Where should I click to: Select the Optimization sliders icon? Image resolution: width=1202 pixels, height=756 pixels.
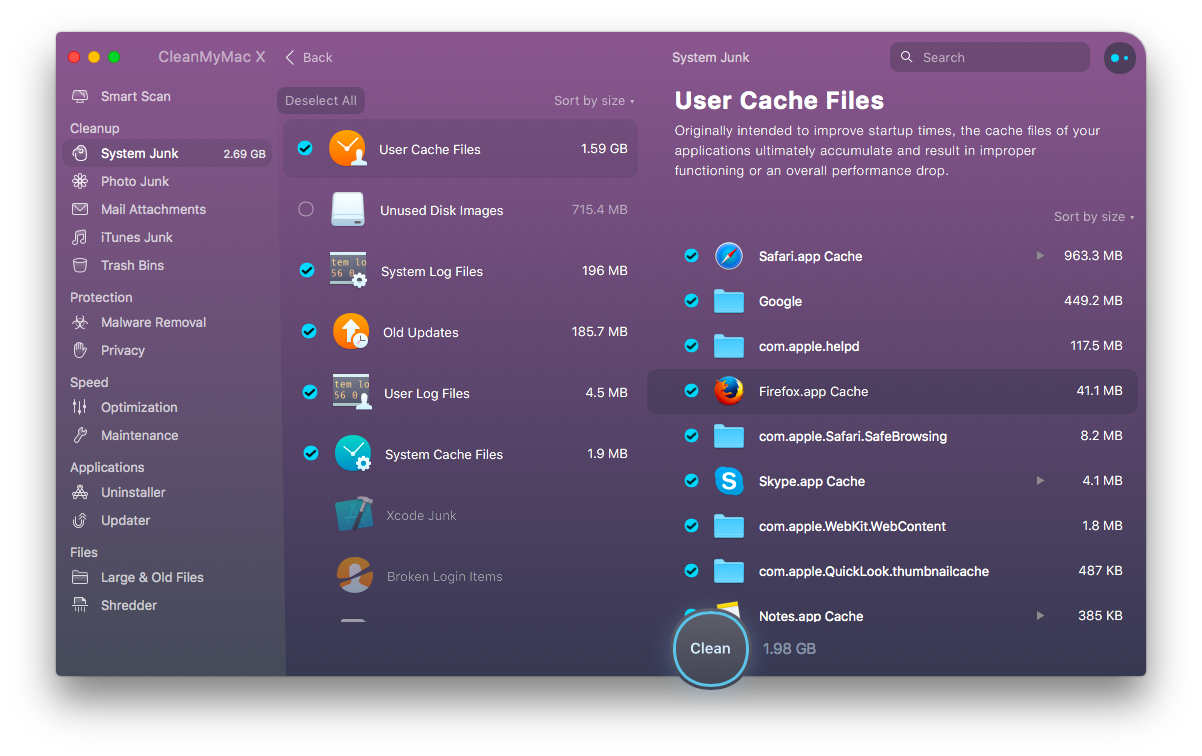coord(80,408)
